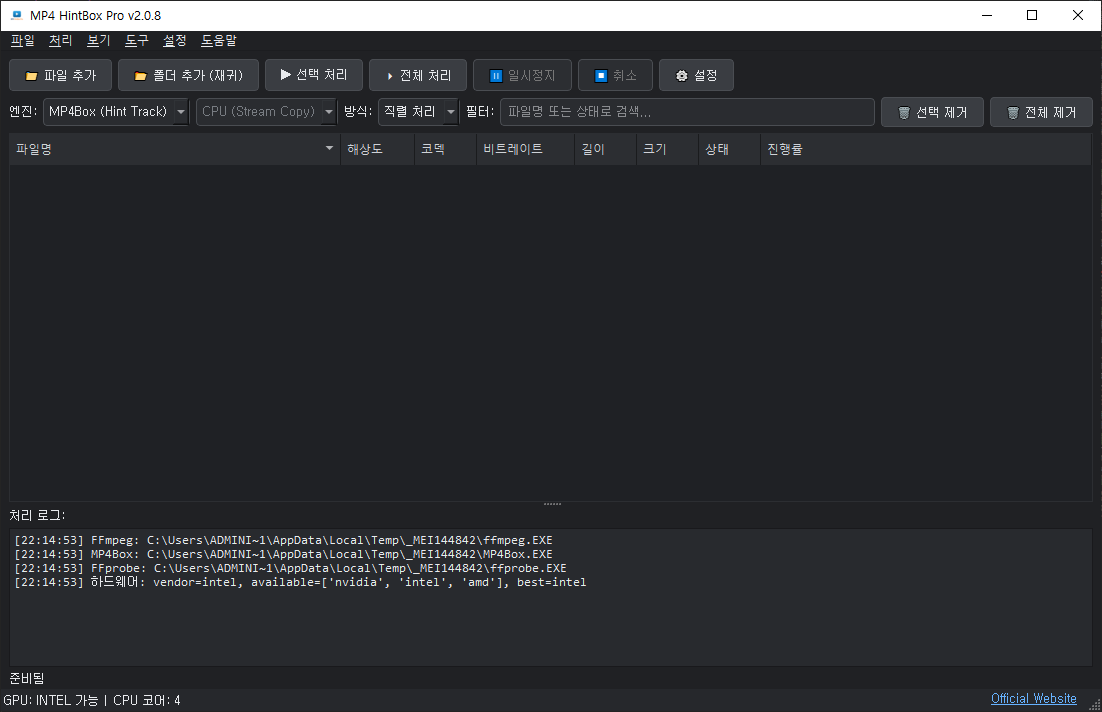
Task: Click the trash icon on 선택 제거
Action: click(x=904, y=112)
